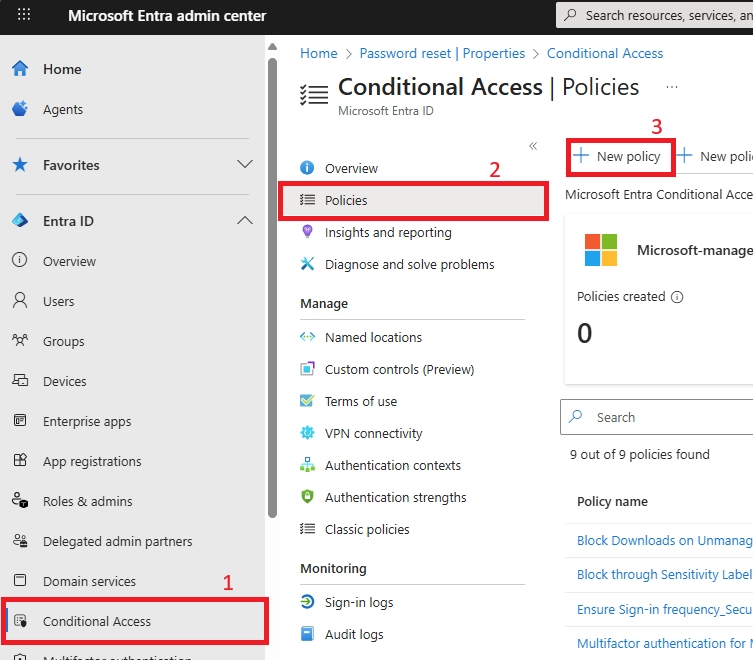Viewport: 753px width, 660px height.
Task: Click the policies Search field
Action: (x=656, y=417)
